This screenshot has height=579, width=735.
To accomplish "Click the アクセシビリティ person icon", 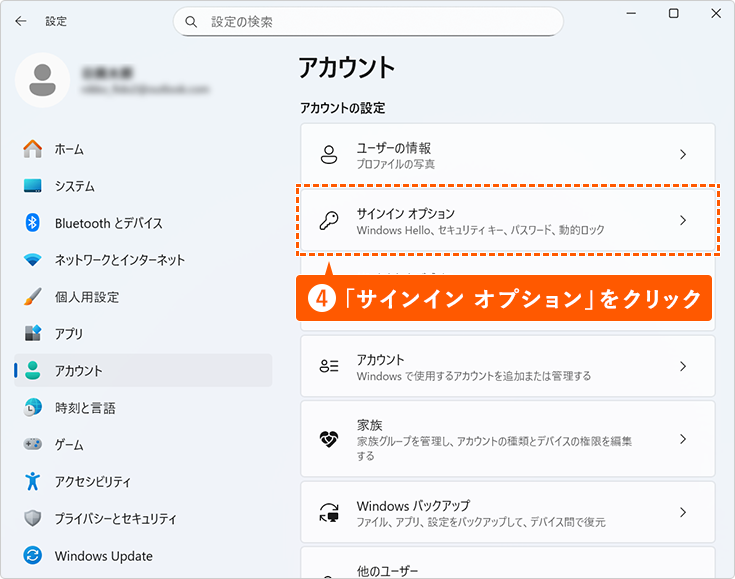I will click(33, 481).
